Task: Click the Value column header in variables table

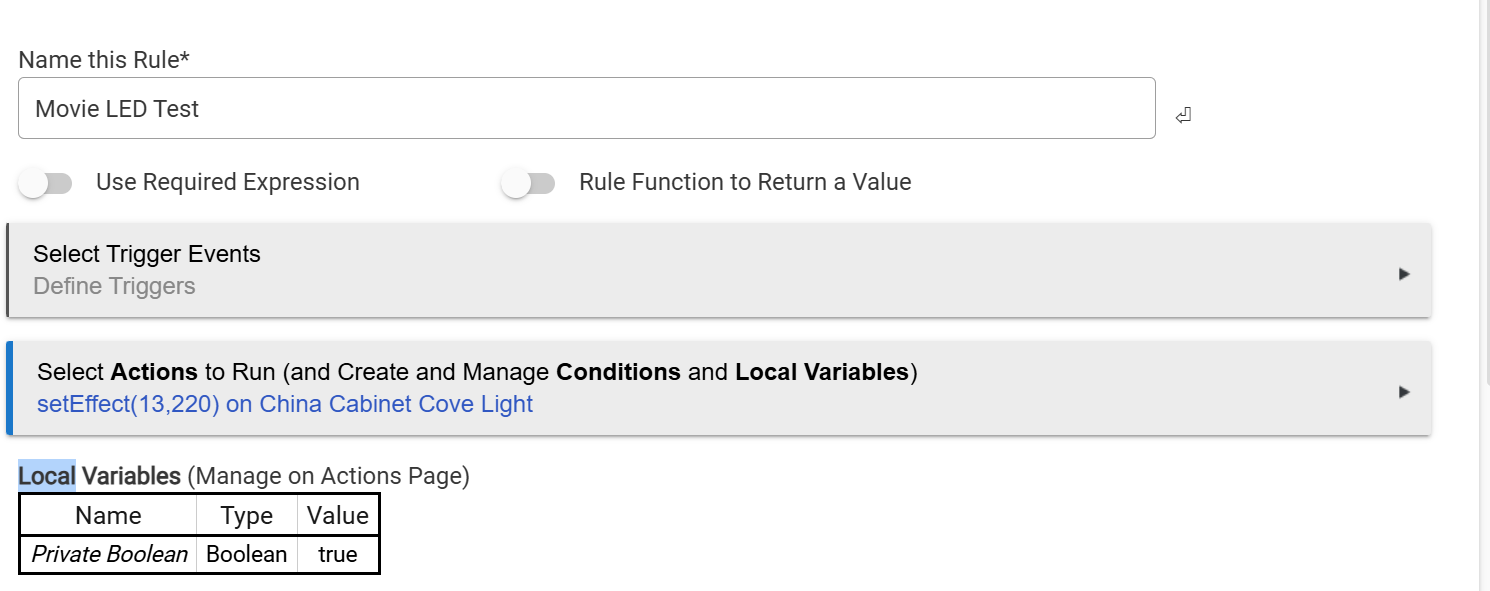Action: pyautogui.click(x=338, y=515)
